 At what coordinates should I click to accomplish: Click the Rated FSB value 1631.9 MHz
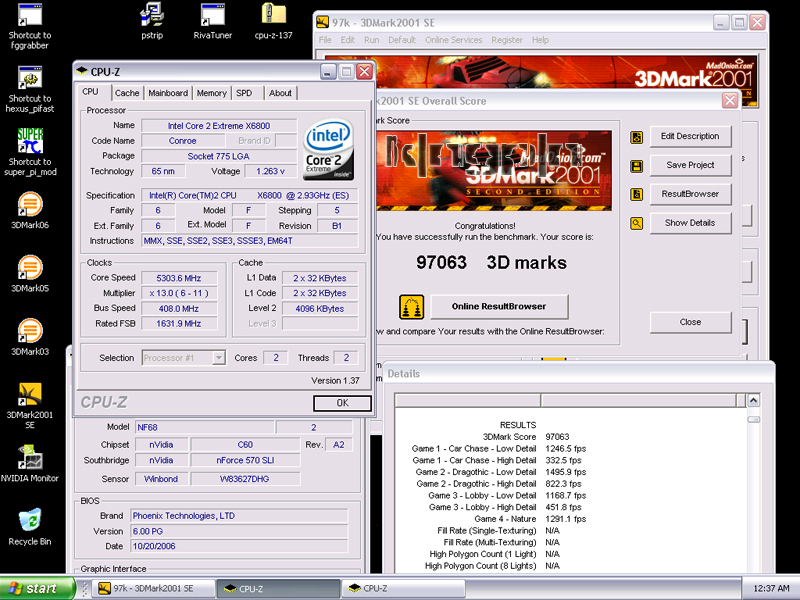click(179, 323)
